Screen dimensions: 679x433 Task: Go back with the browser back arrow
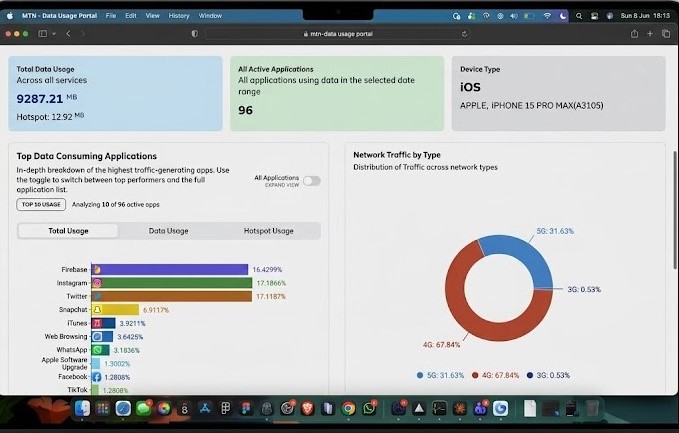[68, 34]
